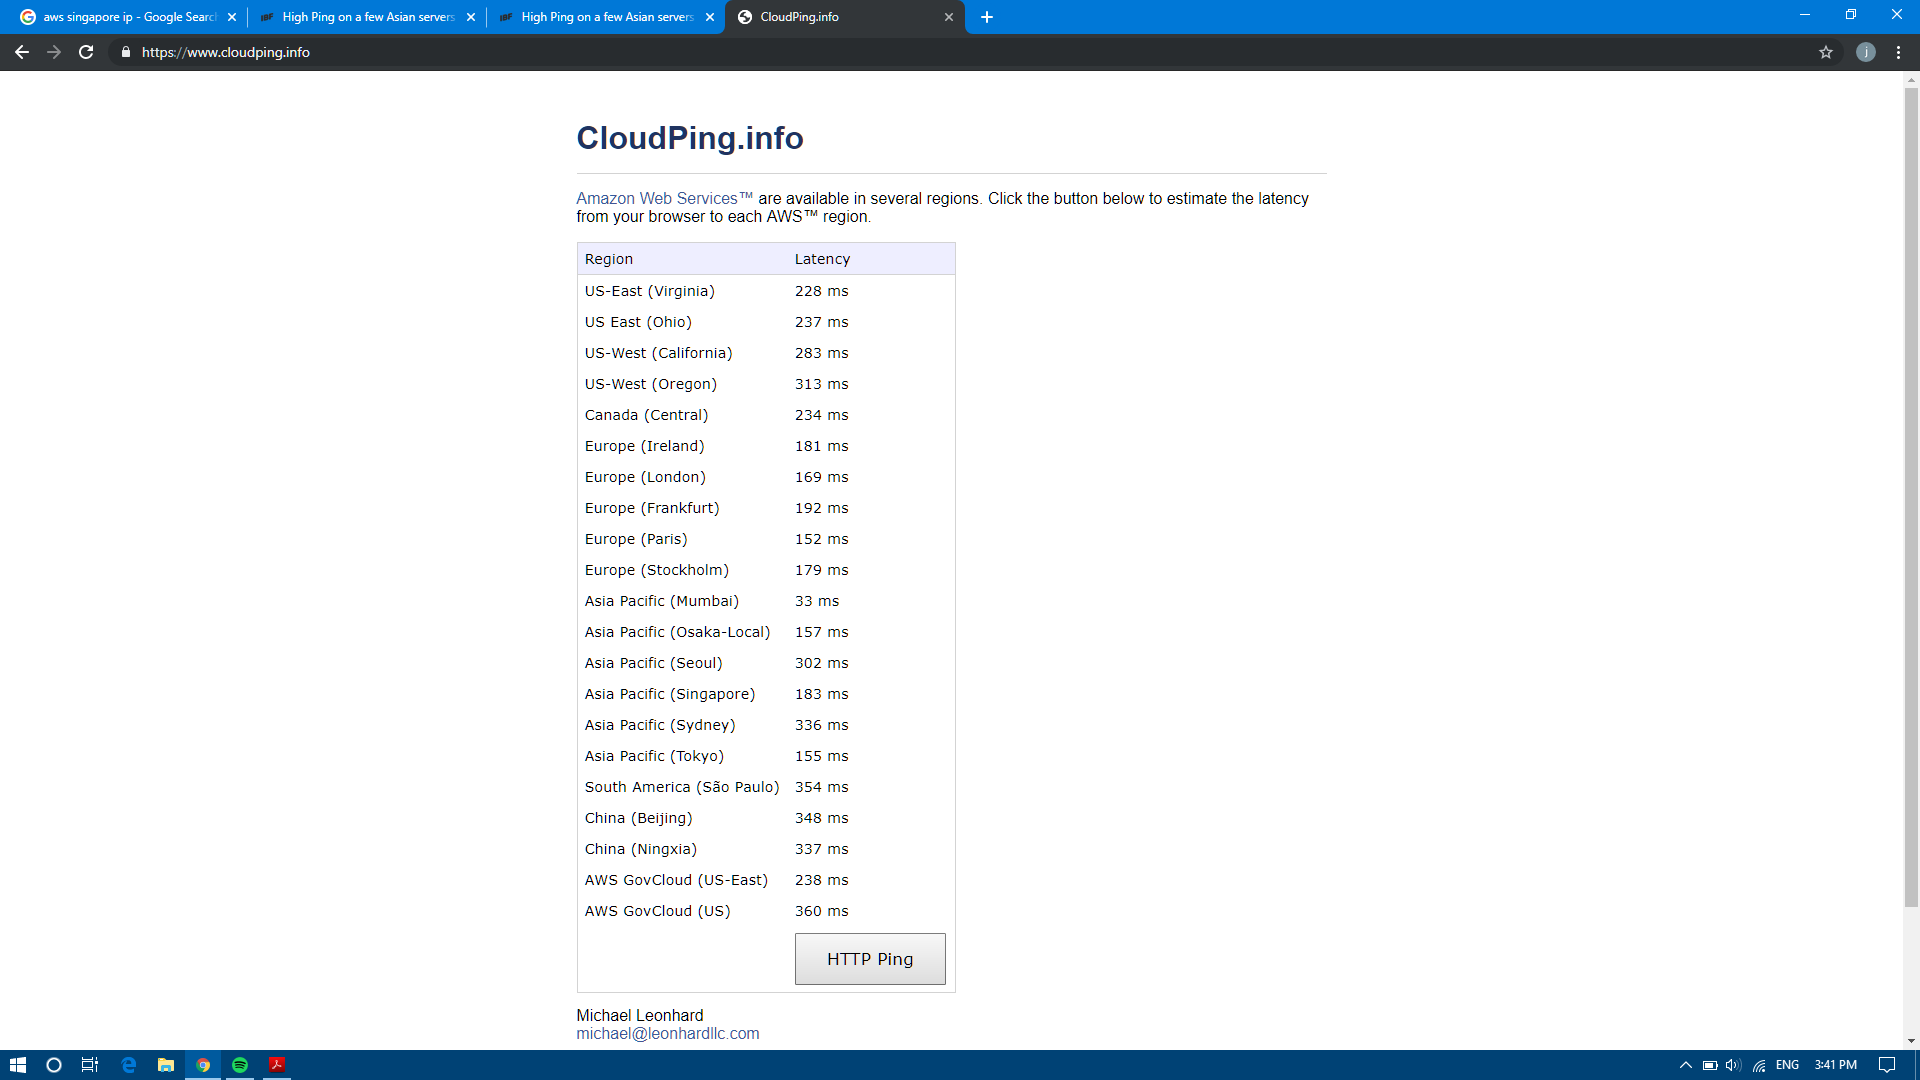Close the aws singapore ip Google tab
Screen dimensions: 1920x1080
point(232,17)
